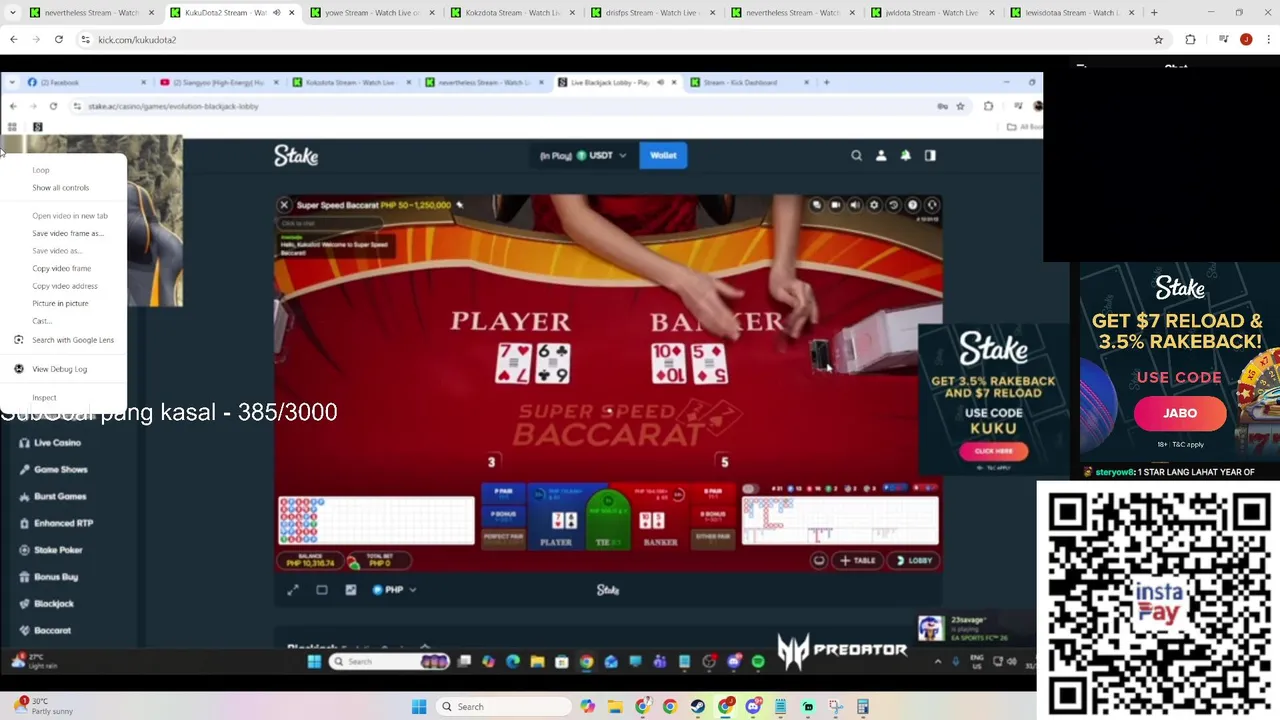
Task: Select Bonus Buy in sidebar
Action: tap(55, 577)
